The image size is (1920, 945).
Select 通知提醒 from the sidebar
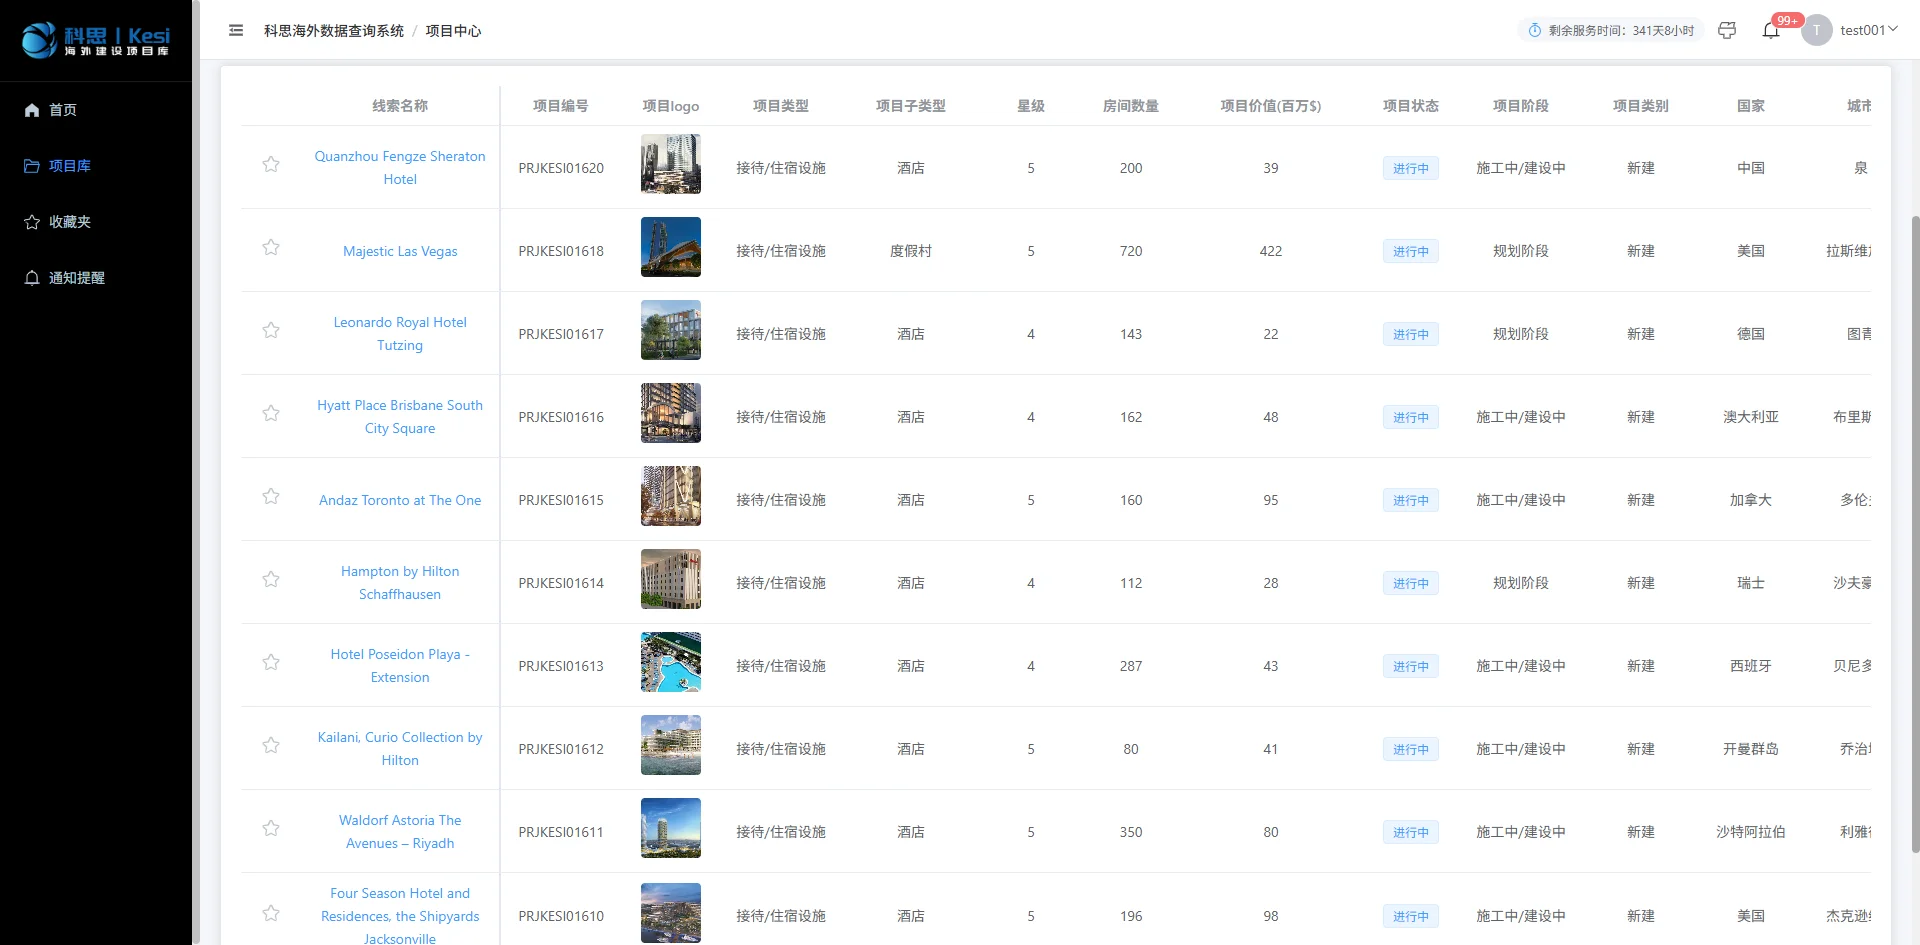76,278
